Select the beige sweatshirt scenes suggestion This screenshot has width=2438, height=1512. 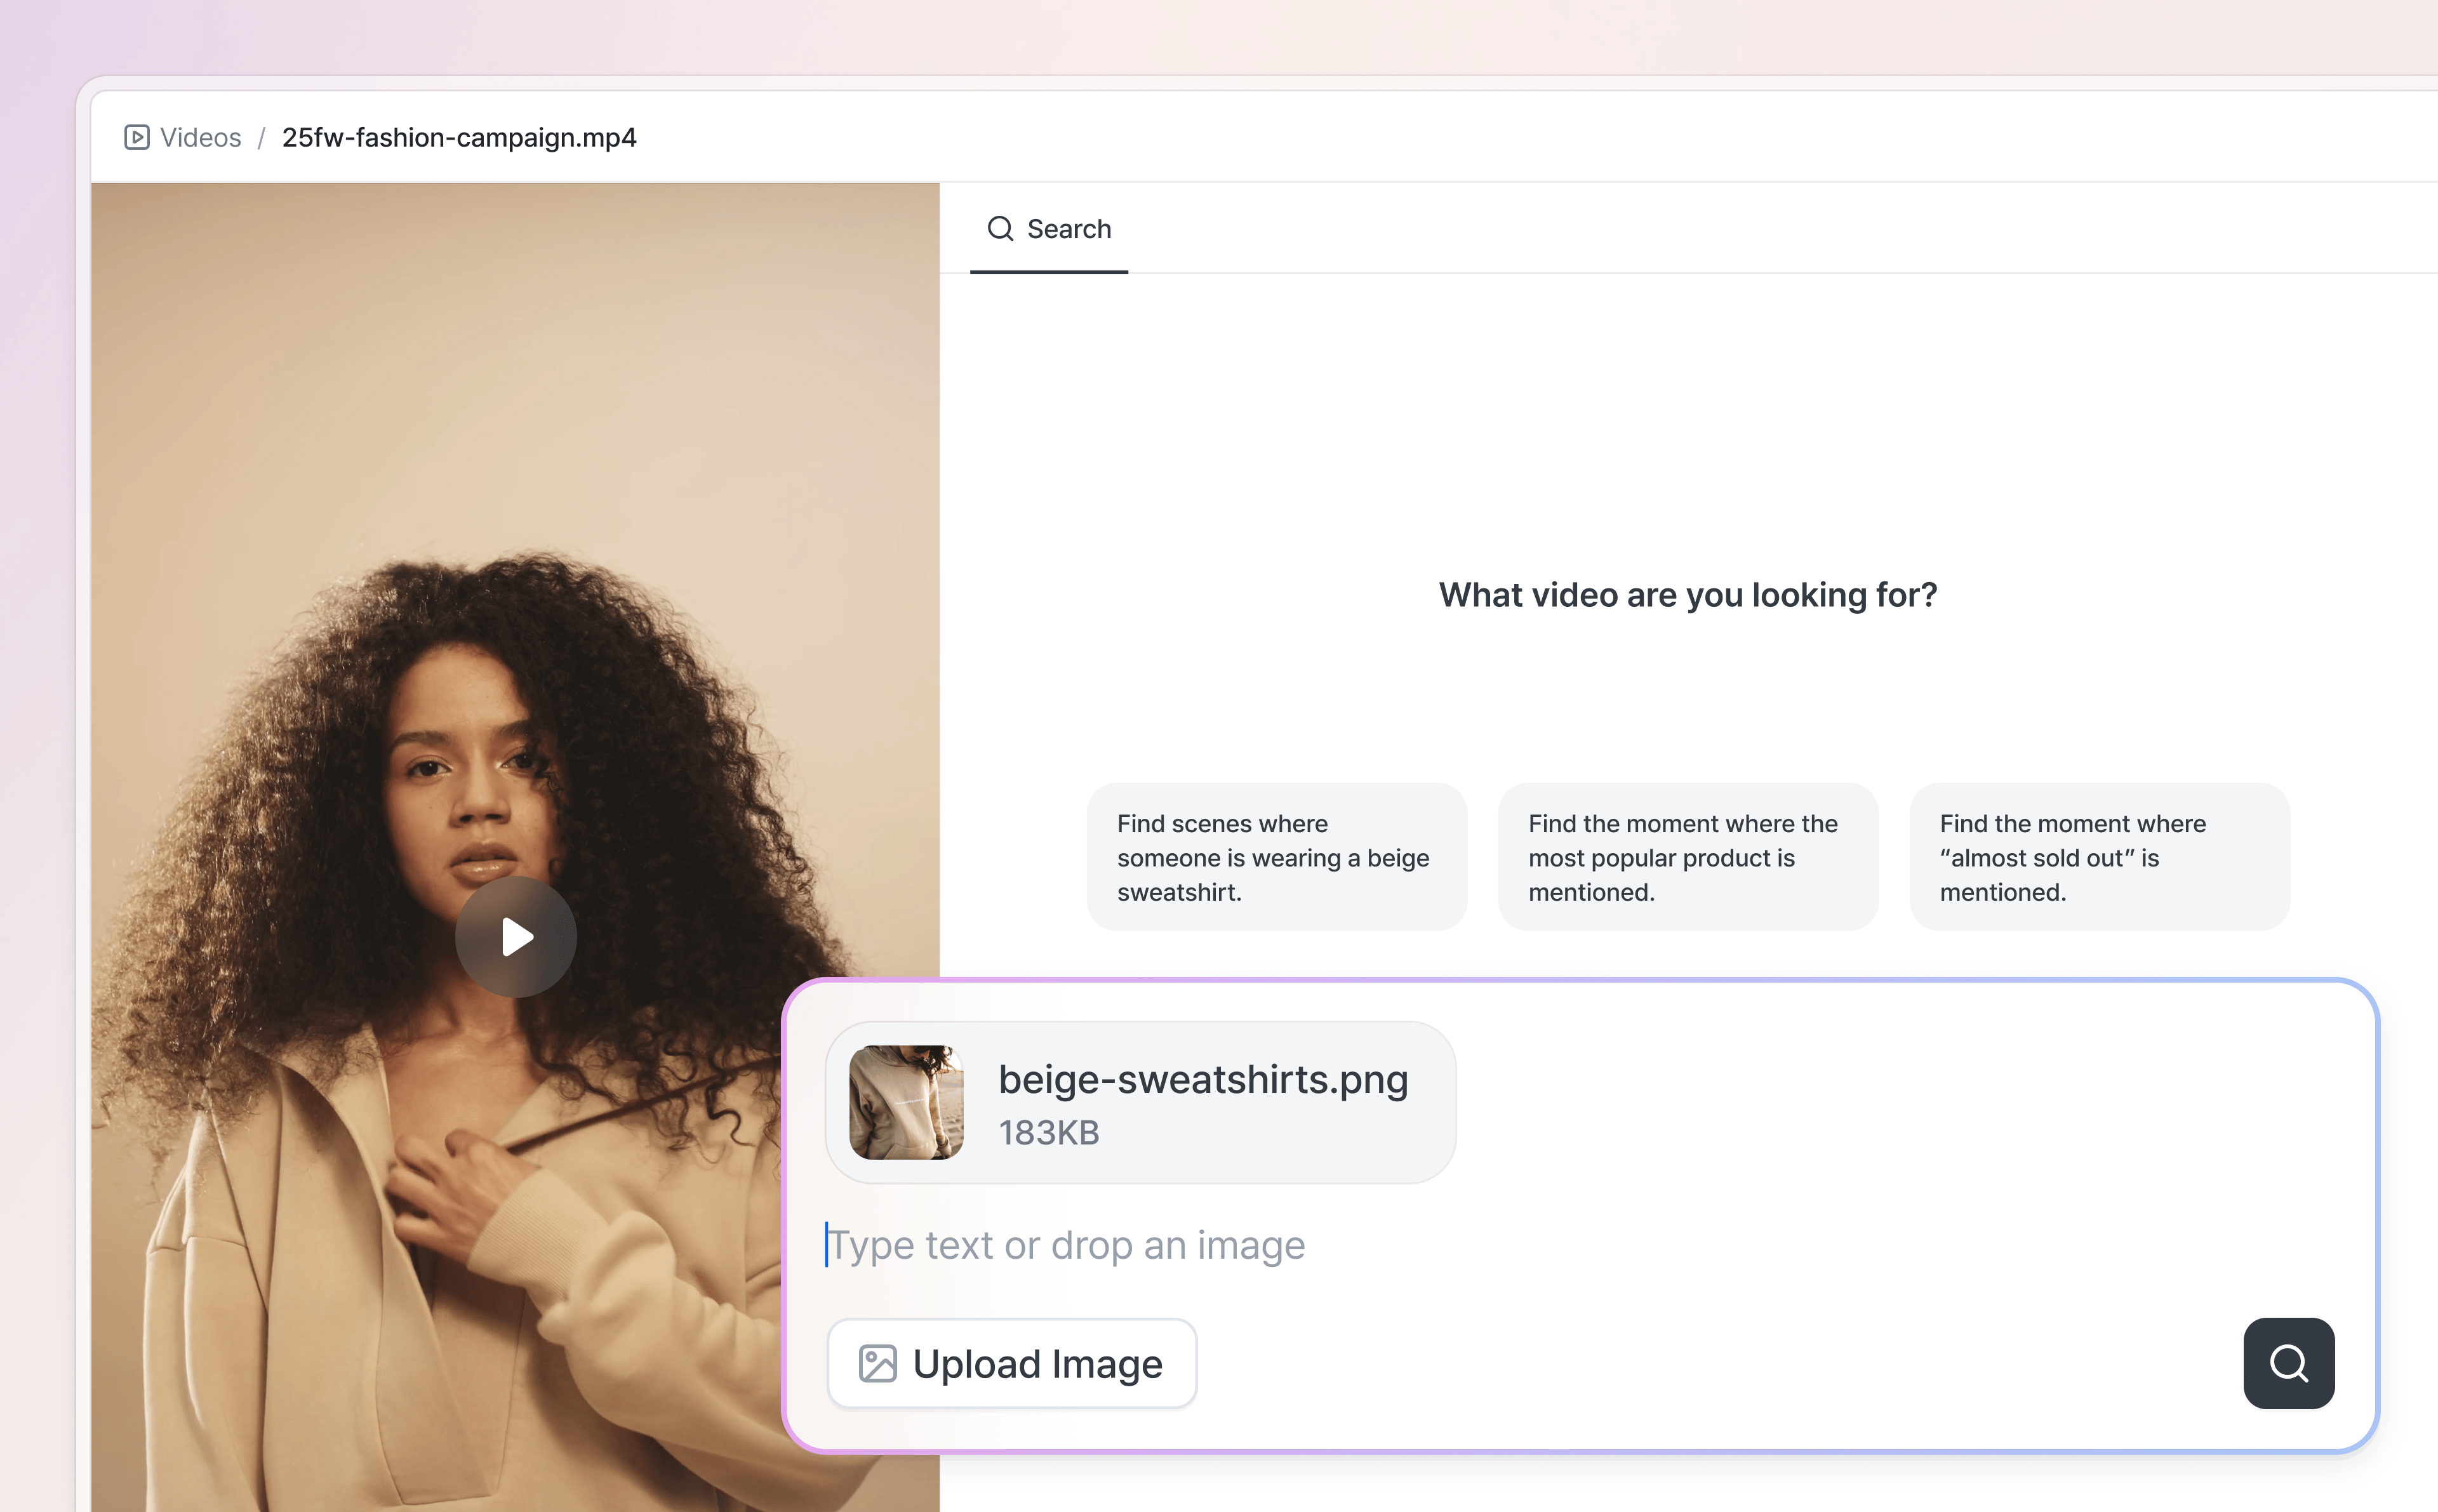(x=1276, y=857)
